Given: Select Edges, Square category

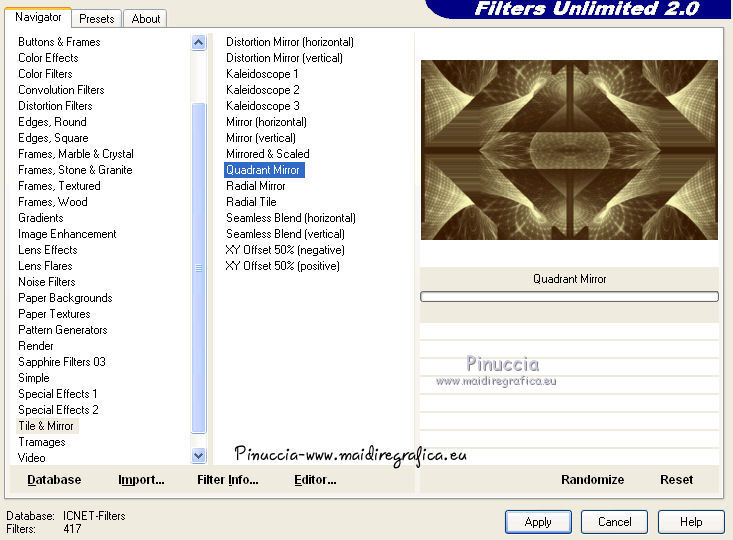Looking at the screenshot, I should (53, 138).
